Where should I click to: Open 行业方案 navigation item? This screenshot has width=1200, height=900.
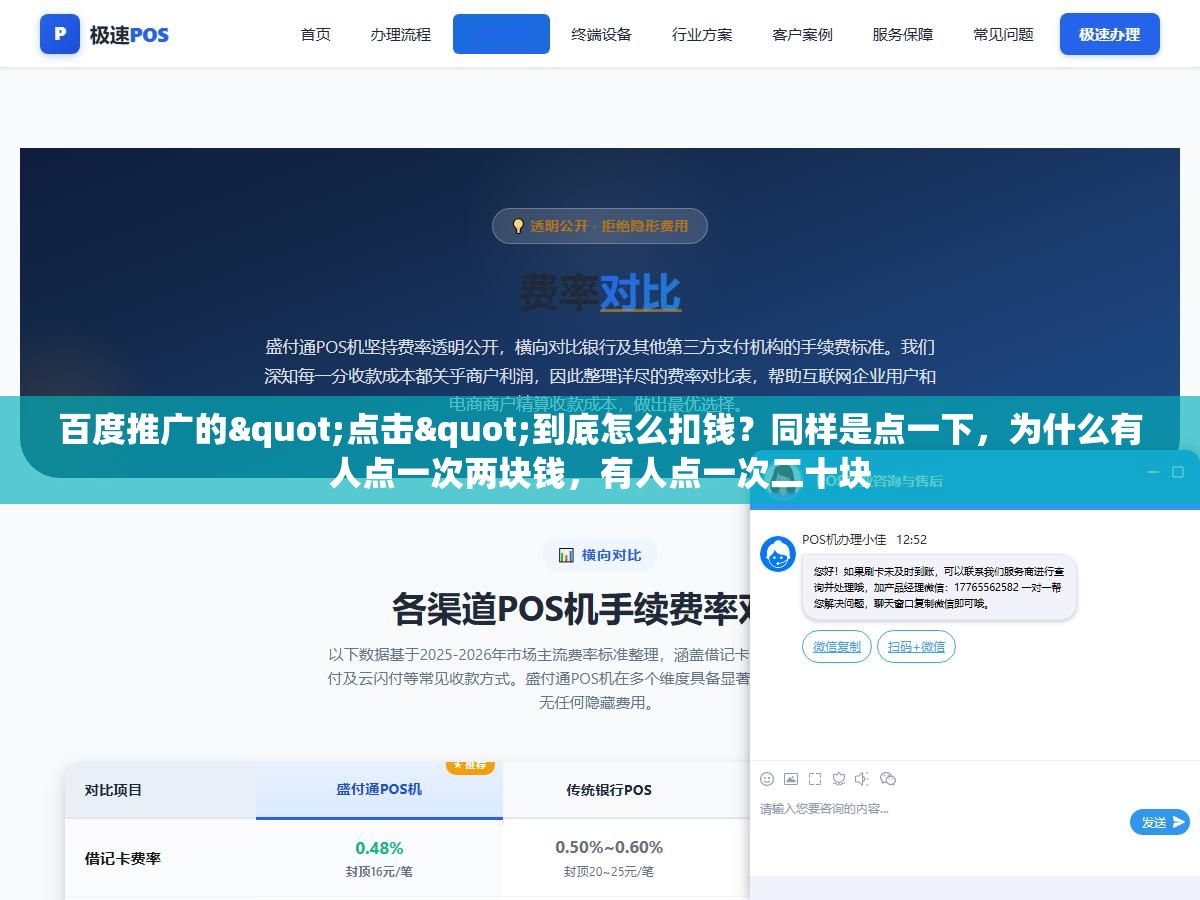(702, 34)
